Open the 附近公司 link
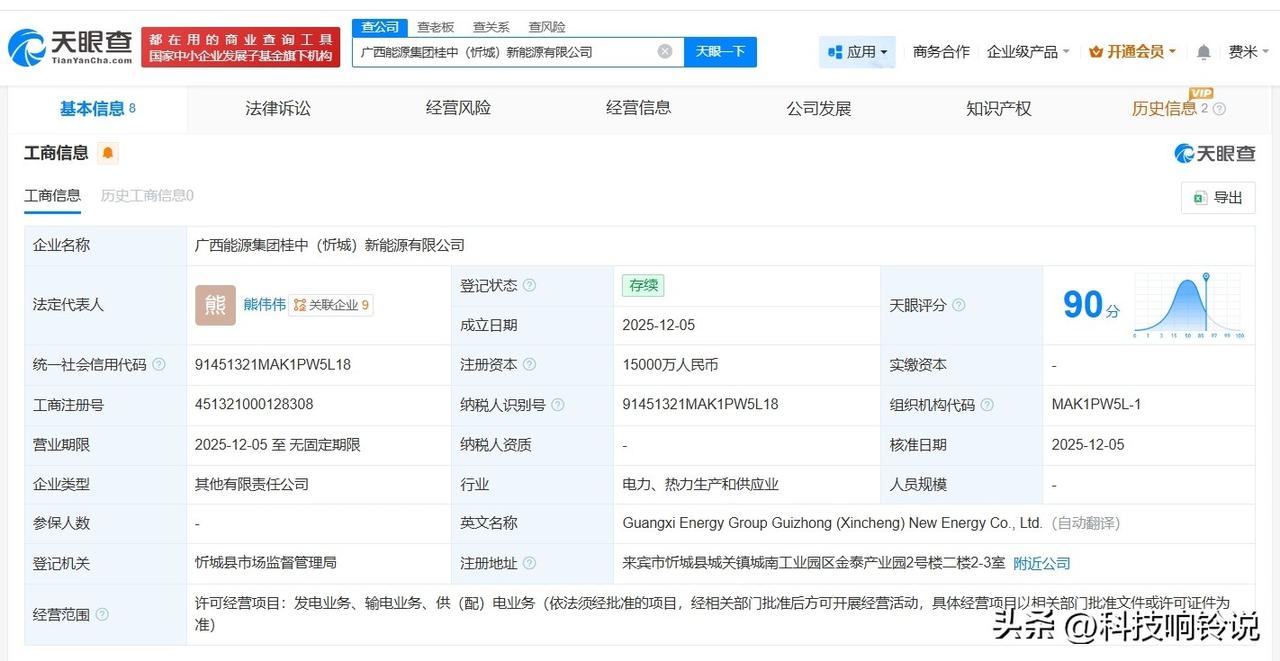This screenshot has height=661, width=1280. pos(1041,563)
